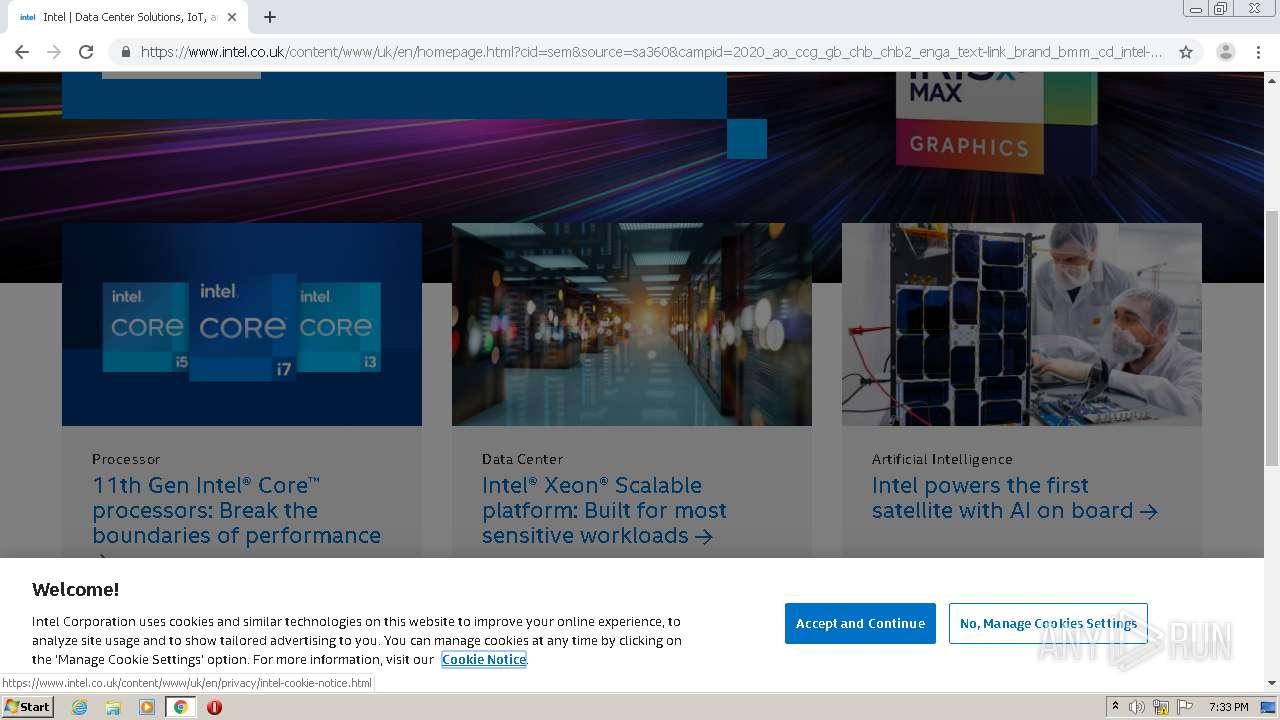Image resolution: width=1280 pixels, height=720 pixels.
Task: Go back to the previous page
Action: pos(22,52)
